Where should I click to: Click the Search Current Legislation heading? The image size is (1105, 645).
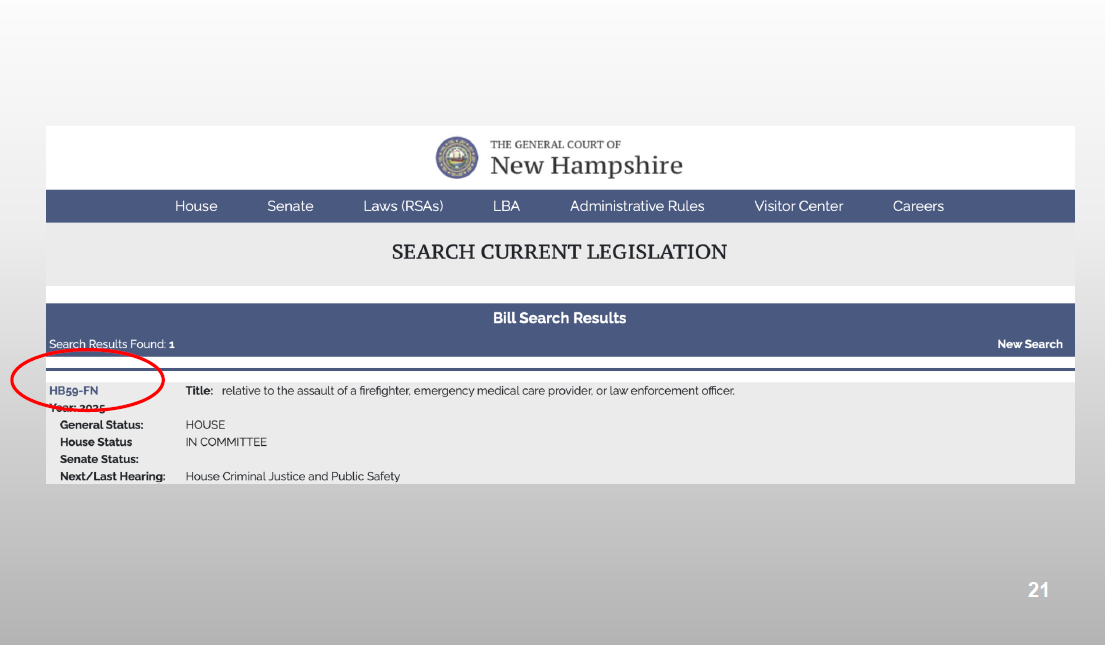[559, 252]
